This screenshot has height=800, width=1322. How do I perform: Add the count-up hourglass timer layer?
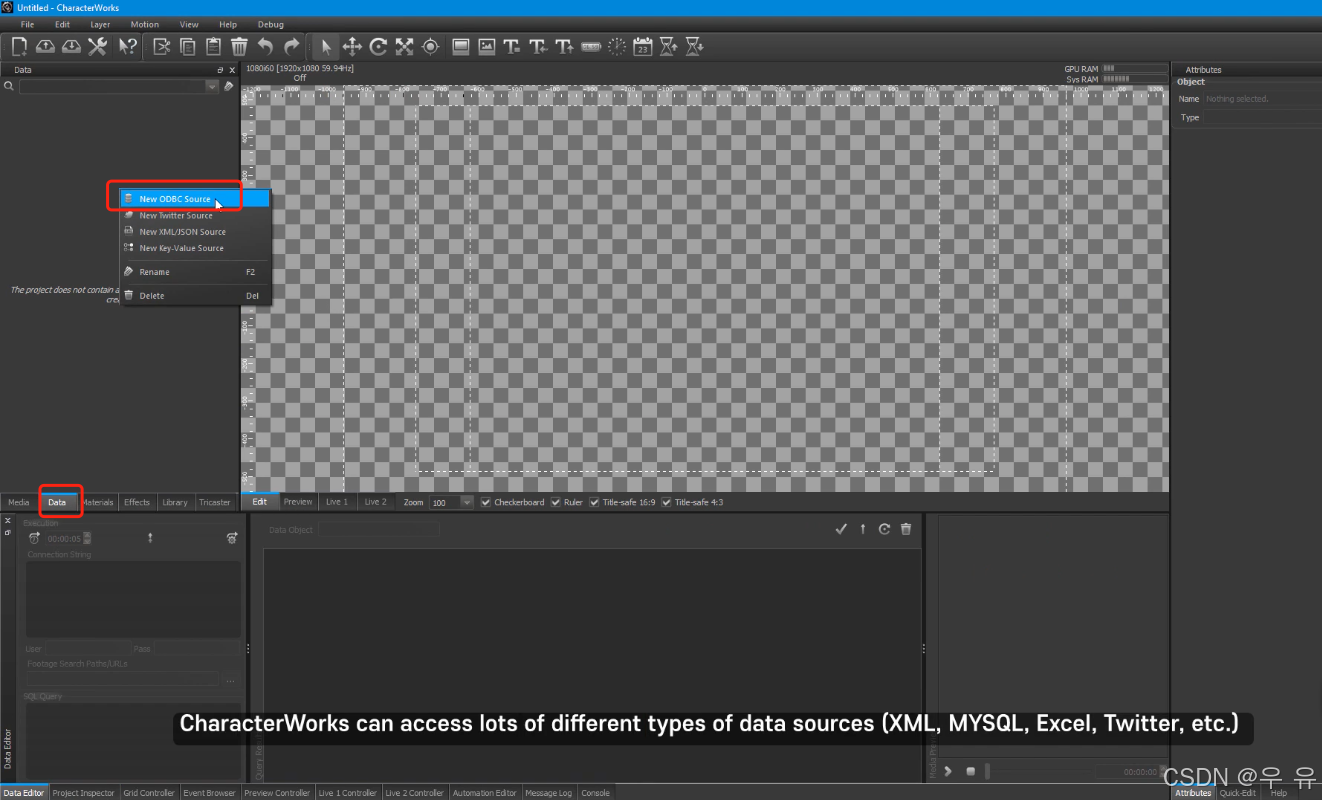coord(669,46)
